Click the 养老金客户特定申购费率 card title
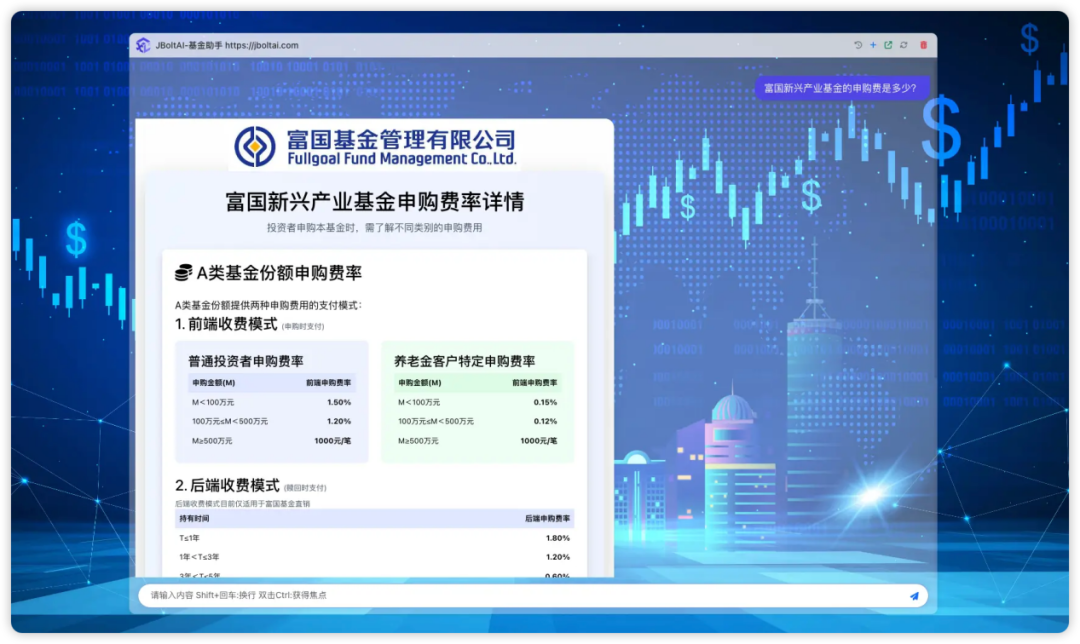 pyautogui.click(x=464, y=361)
